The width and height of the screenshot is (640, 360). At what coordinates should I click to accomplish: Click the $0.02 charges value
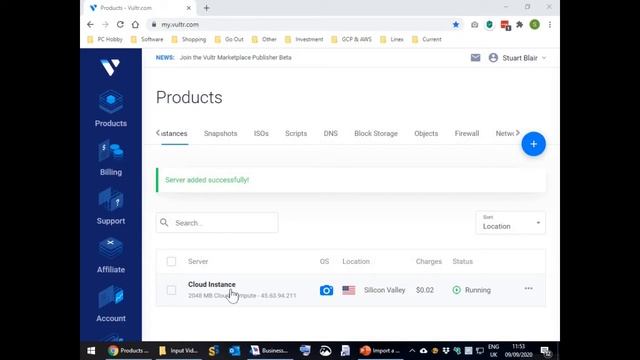pos(424,290)
